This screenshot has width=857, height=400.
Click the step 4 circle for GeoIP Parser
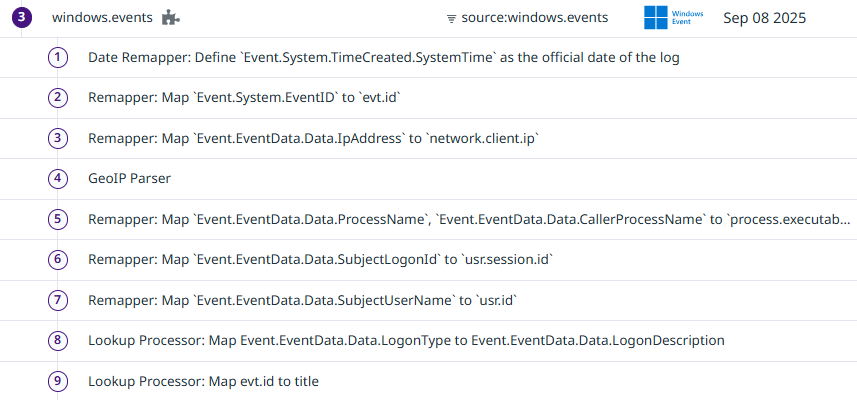coord(59,179)
